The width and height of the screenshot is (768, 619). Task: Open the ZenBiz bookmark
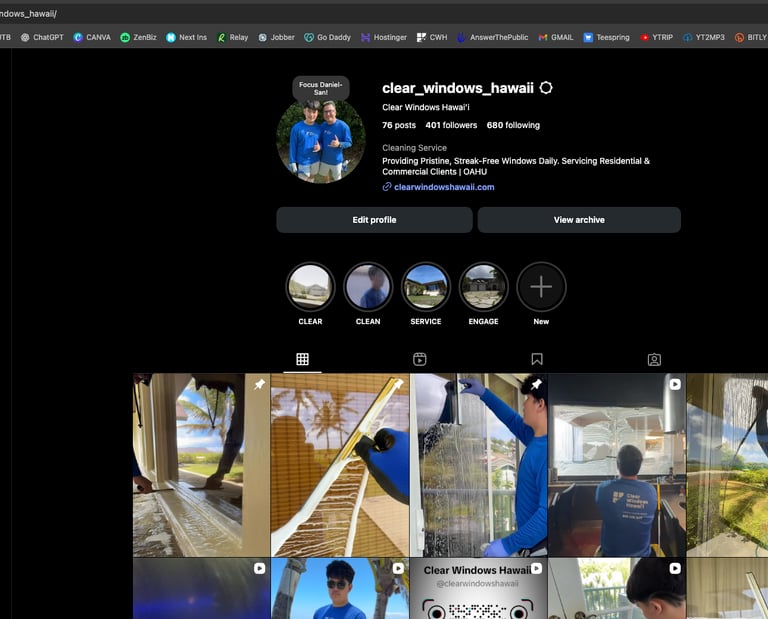point(138,37)
